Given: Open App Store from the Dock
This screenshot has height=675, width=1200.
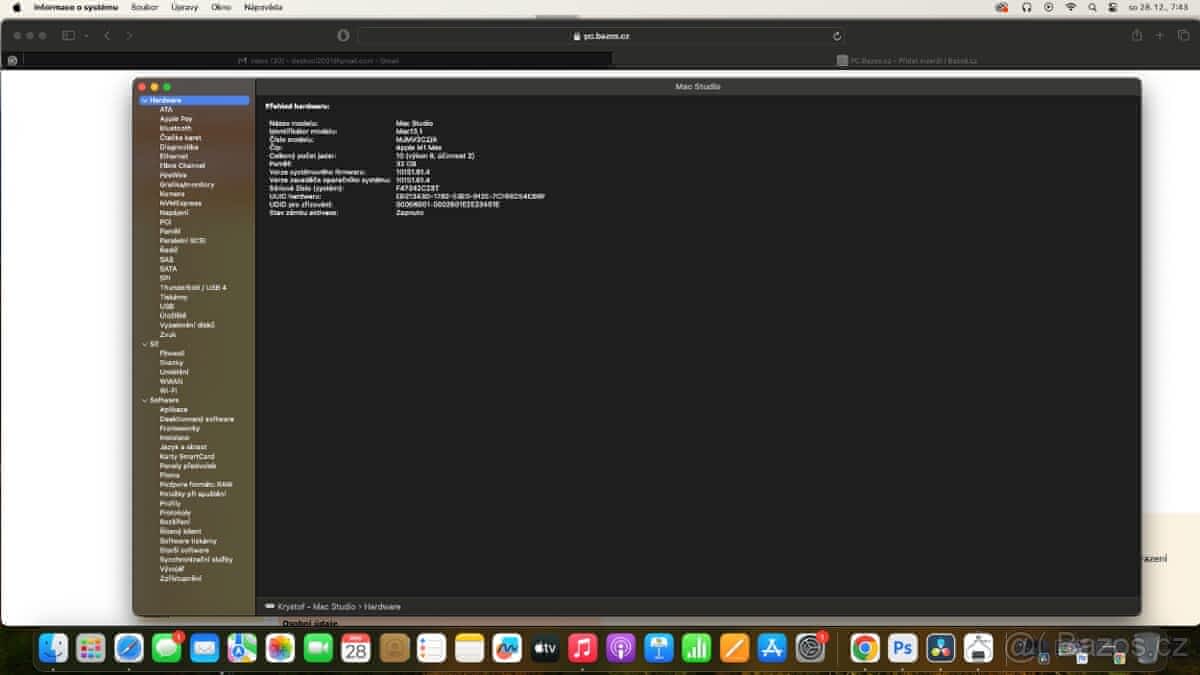Looking at the screenshot, I should (772, 648).
